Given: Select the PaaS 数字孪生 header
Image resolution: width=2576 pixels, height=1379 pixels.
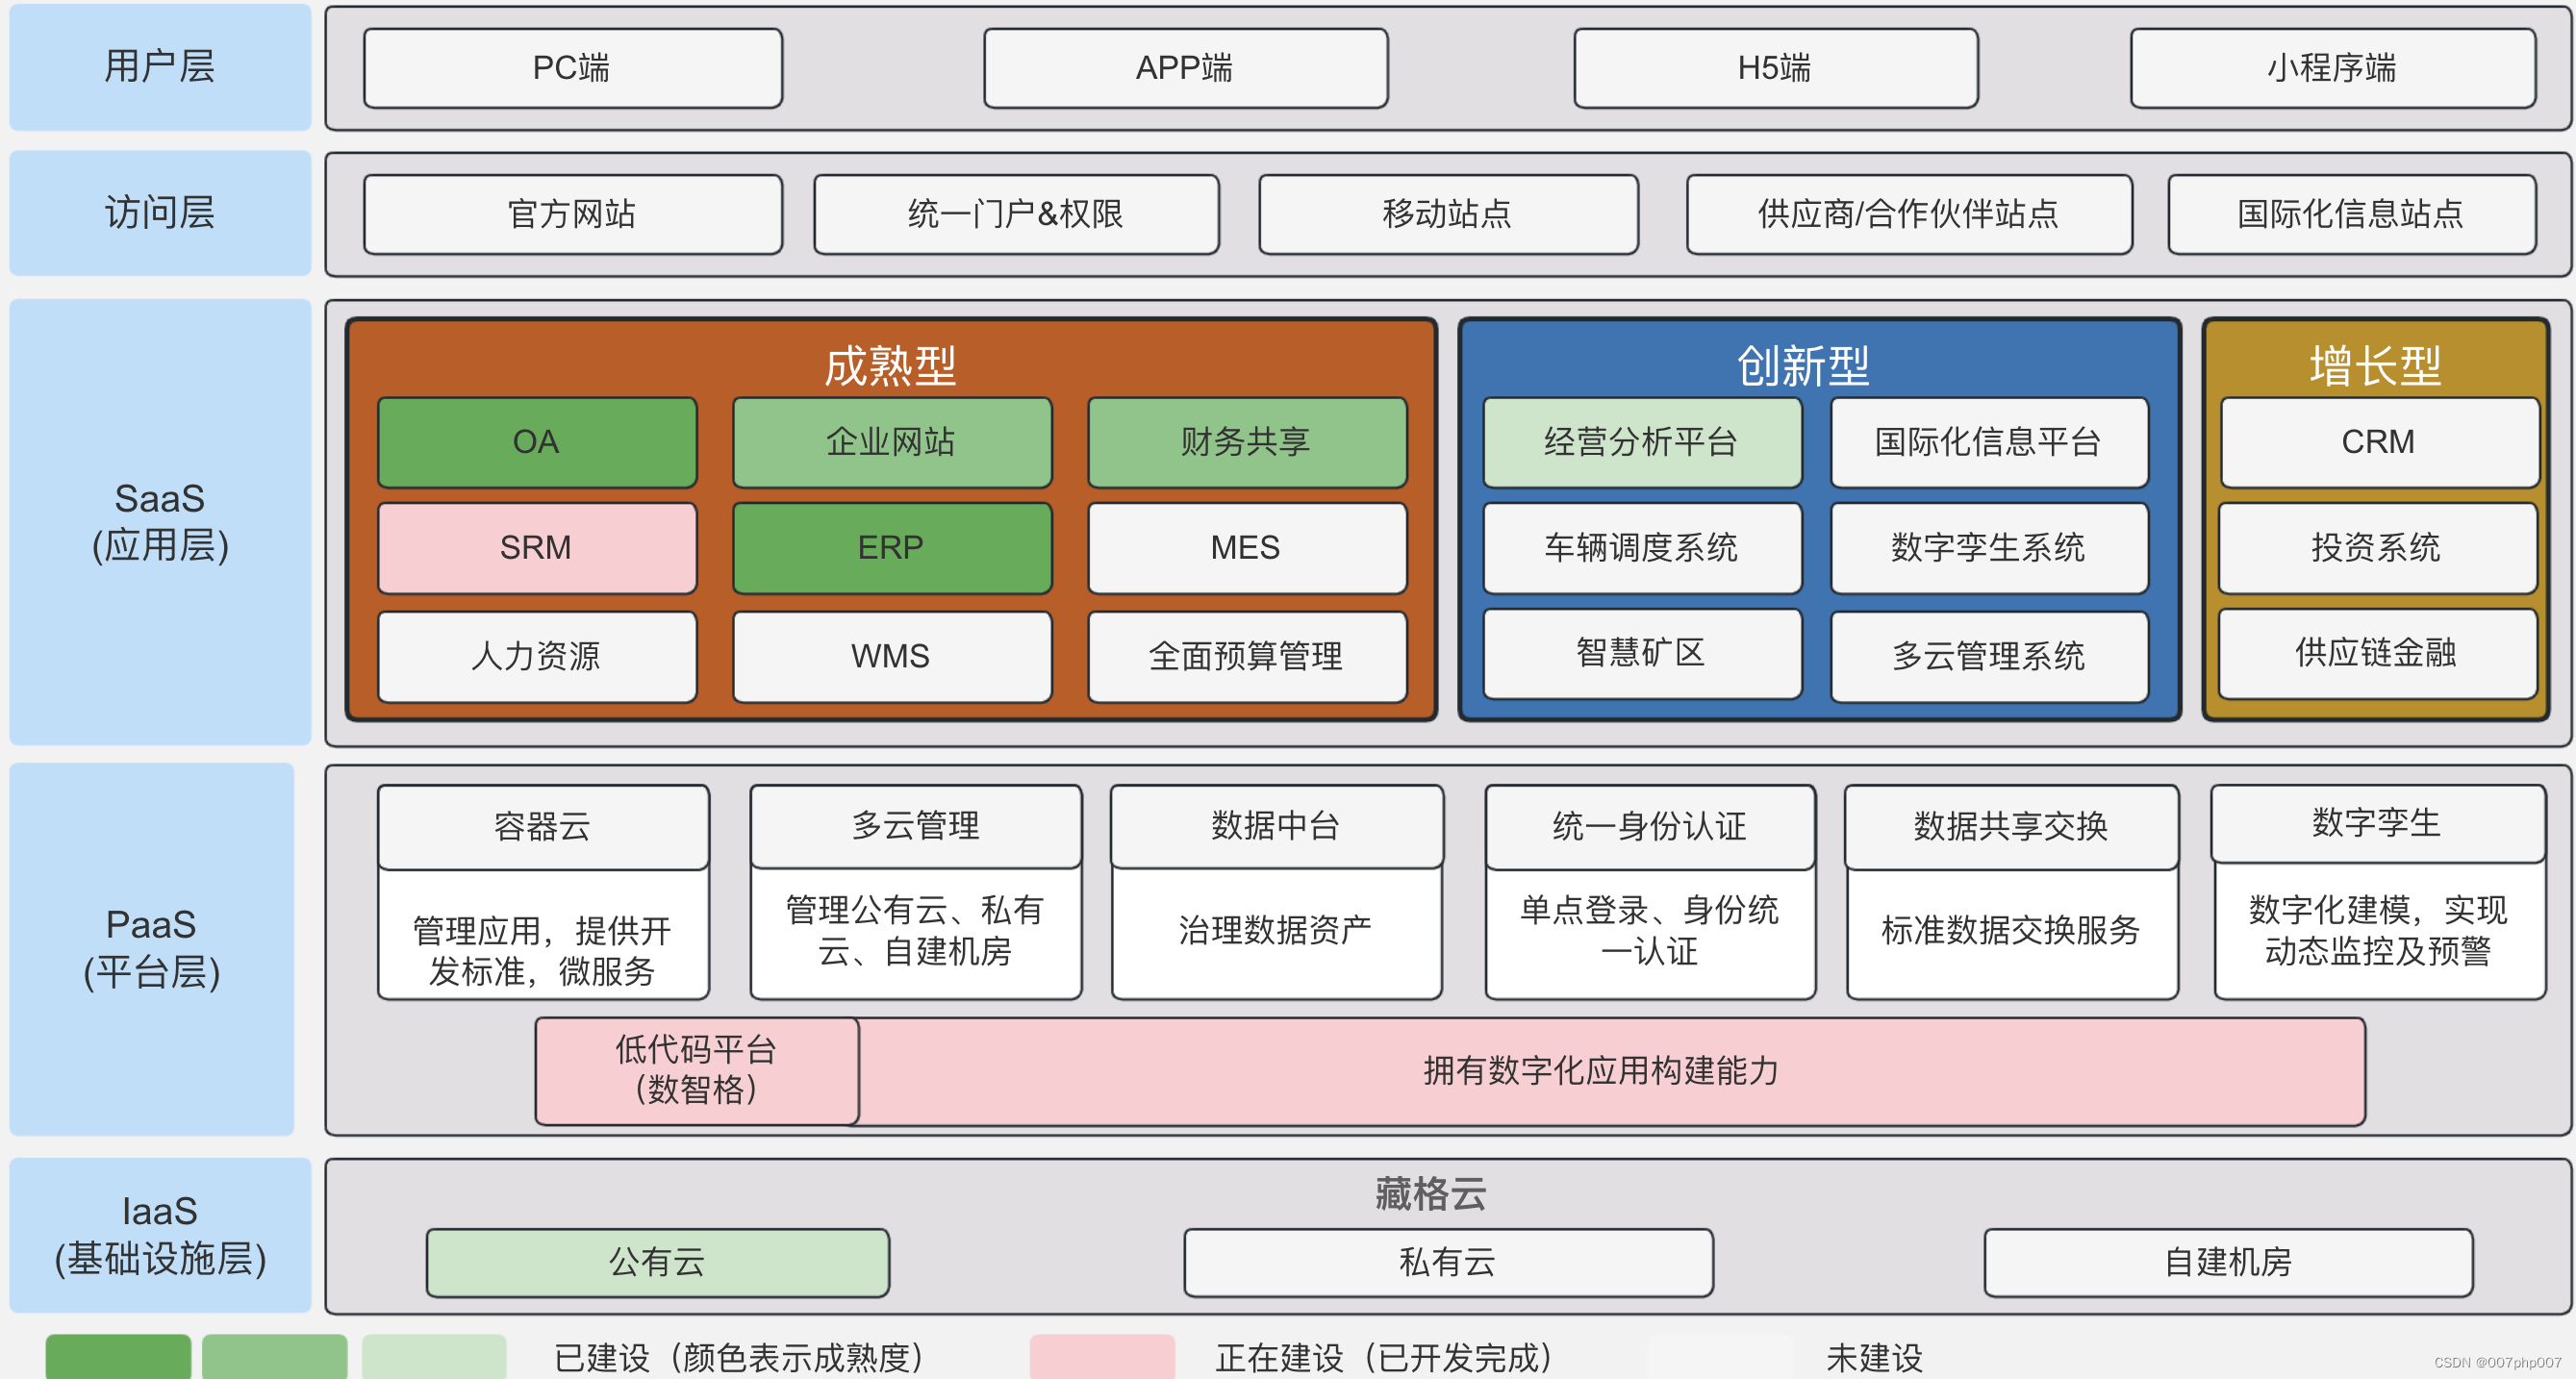Looking at the screenshot, I should 2378,824.
